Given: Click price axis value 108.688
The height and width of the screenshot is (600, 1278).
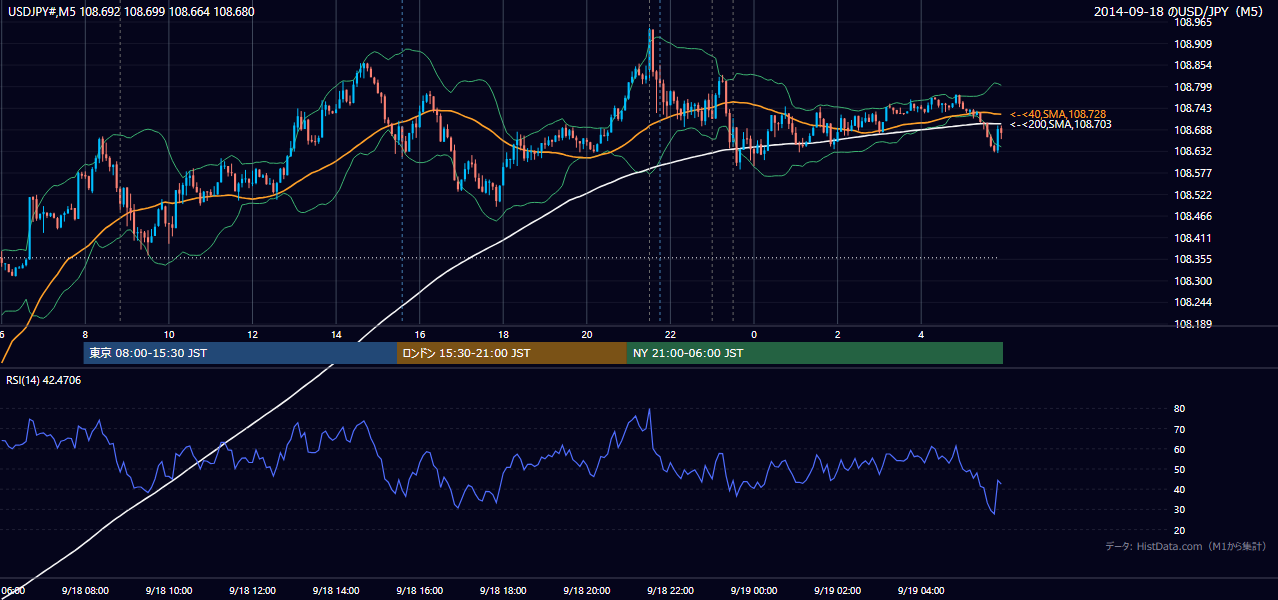Looking at the screenshot, I should [x=1193, y=130].
